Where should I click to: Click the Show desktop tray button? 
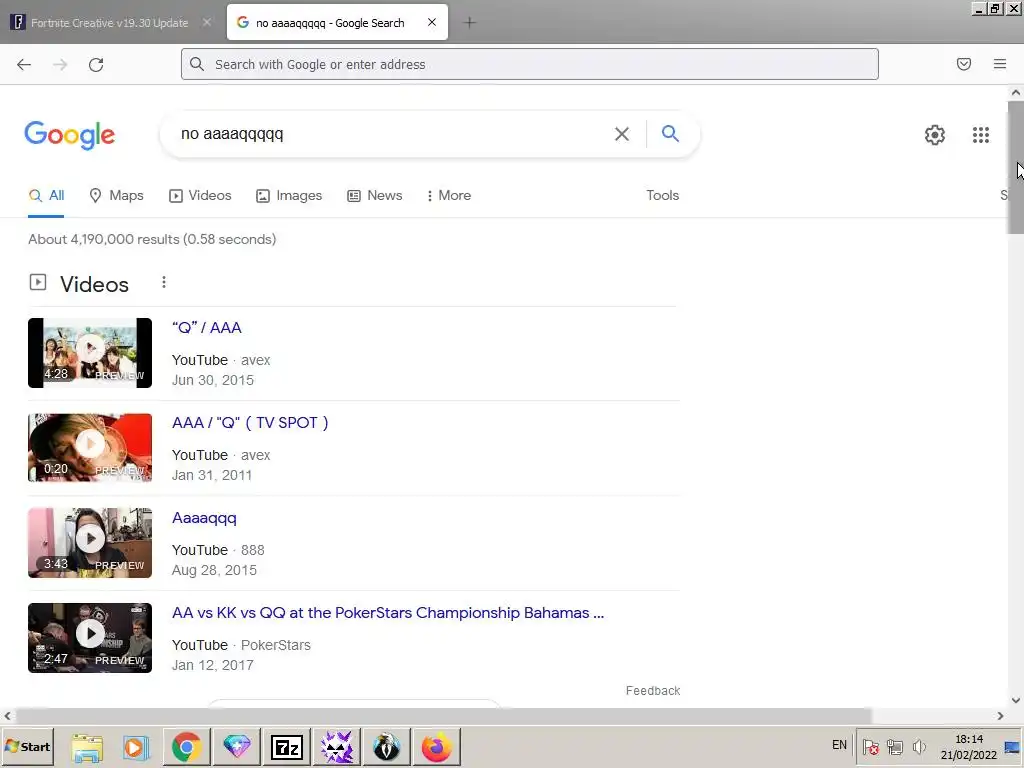(1012, 747)
